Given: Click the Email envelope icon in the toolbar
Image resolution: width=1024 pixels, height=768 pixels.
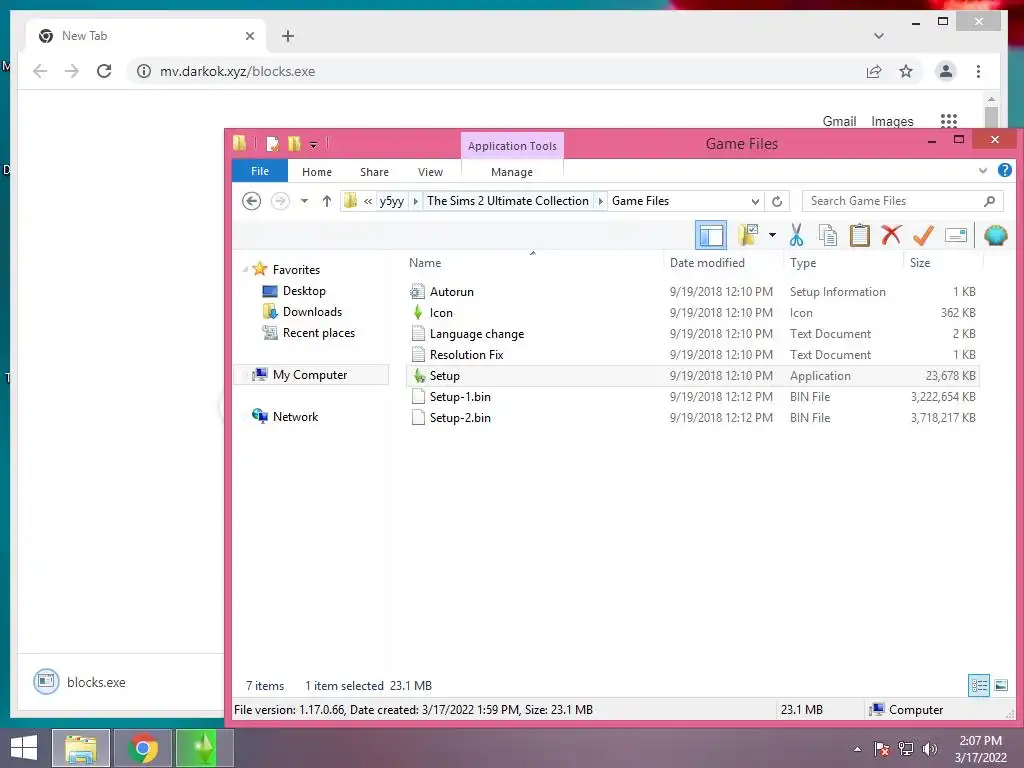Looking at the screenshot, I should 955,235.
